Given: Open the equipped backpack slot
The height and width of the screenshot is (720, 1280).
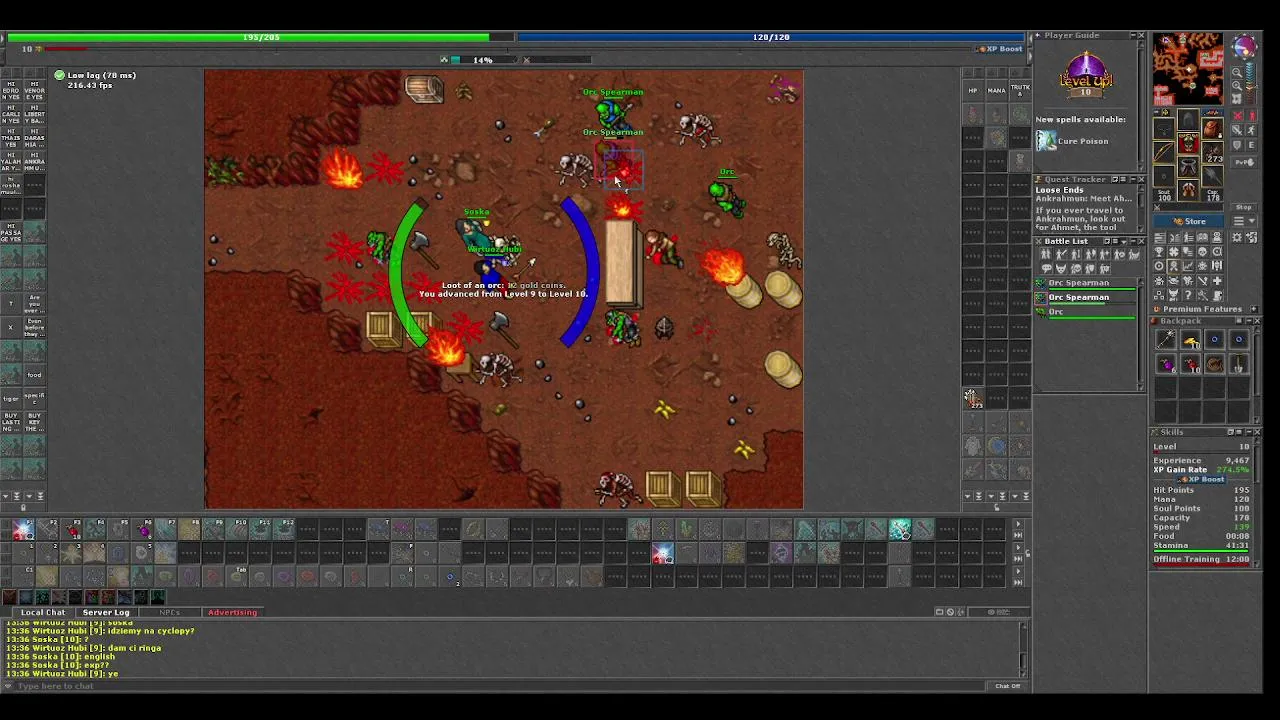Looking at the screenshot, I should click(x=1212, y=128).
